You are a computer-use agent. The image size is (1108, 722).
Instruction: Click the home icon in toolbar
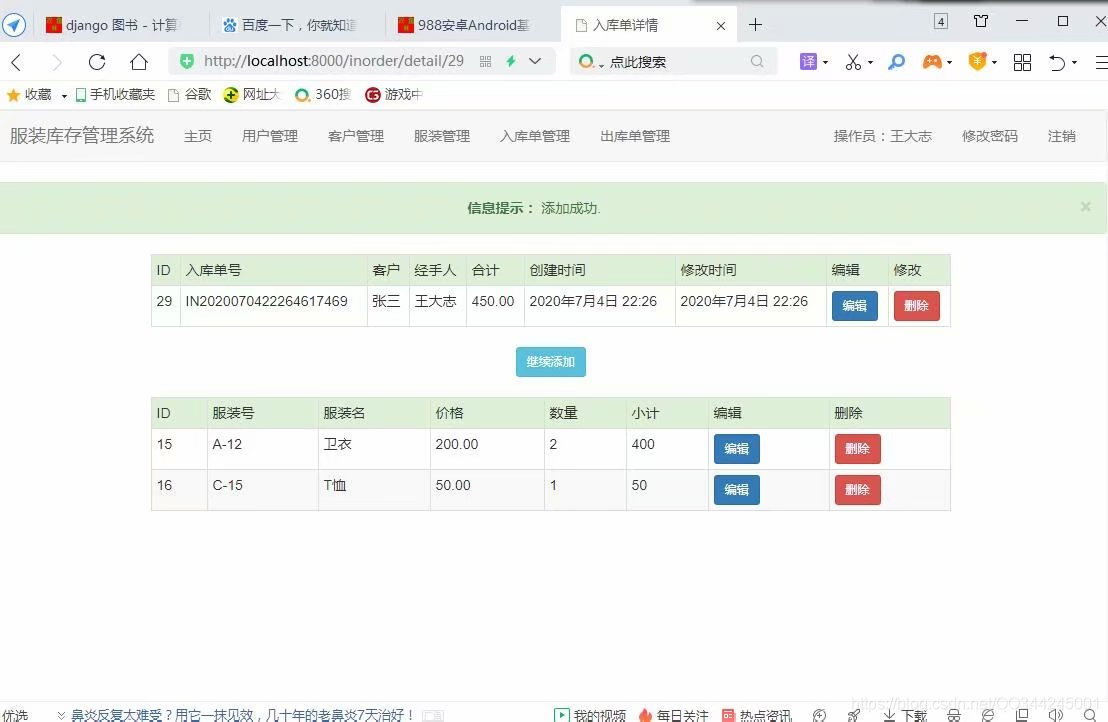(x=139, y=61)
